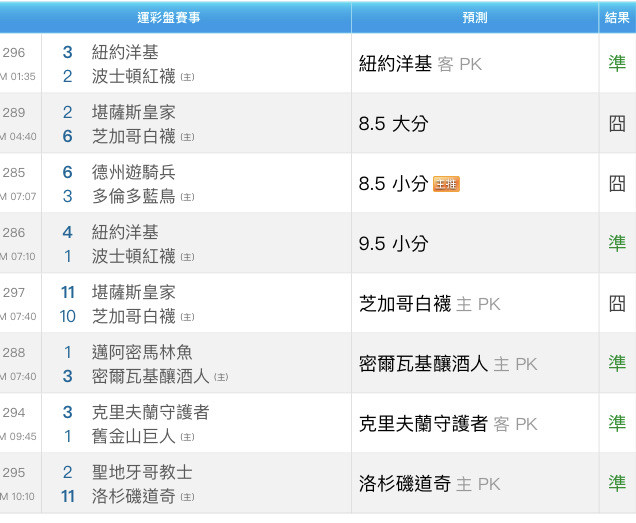The height and width of the screenshot is (523, 636).
Task: Click 德州遊騎兵 team name
Action: (133, 172)
